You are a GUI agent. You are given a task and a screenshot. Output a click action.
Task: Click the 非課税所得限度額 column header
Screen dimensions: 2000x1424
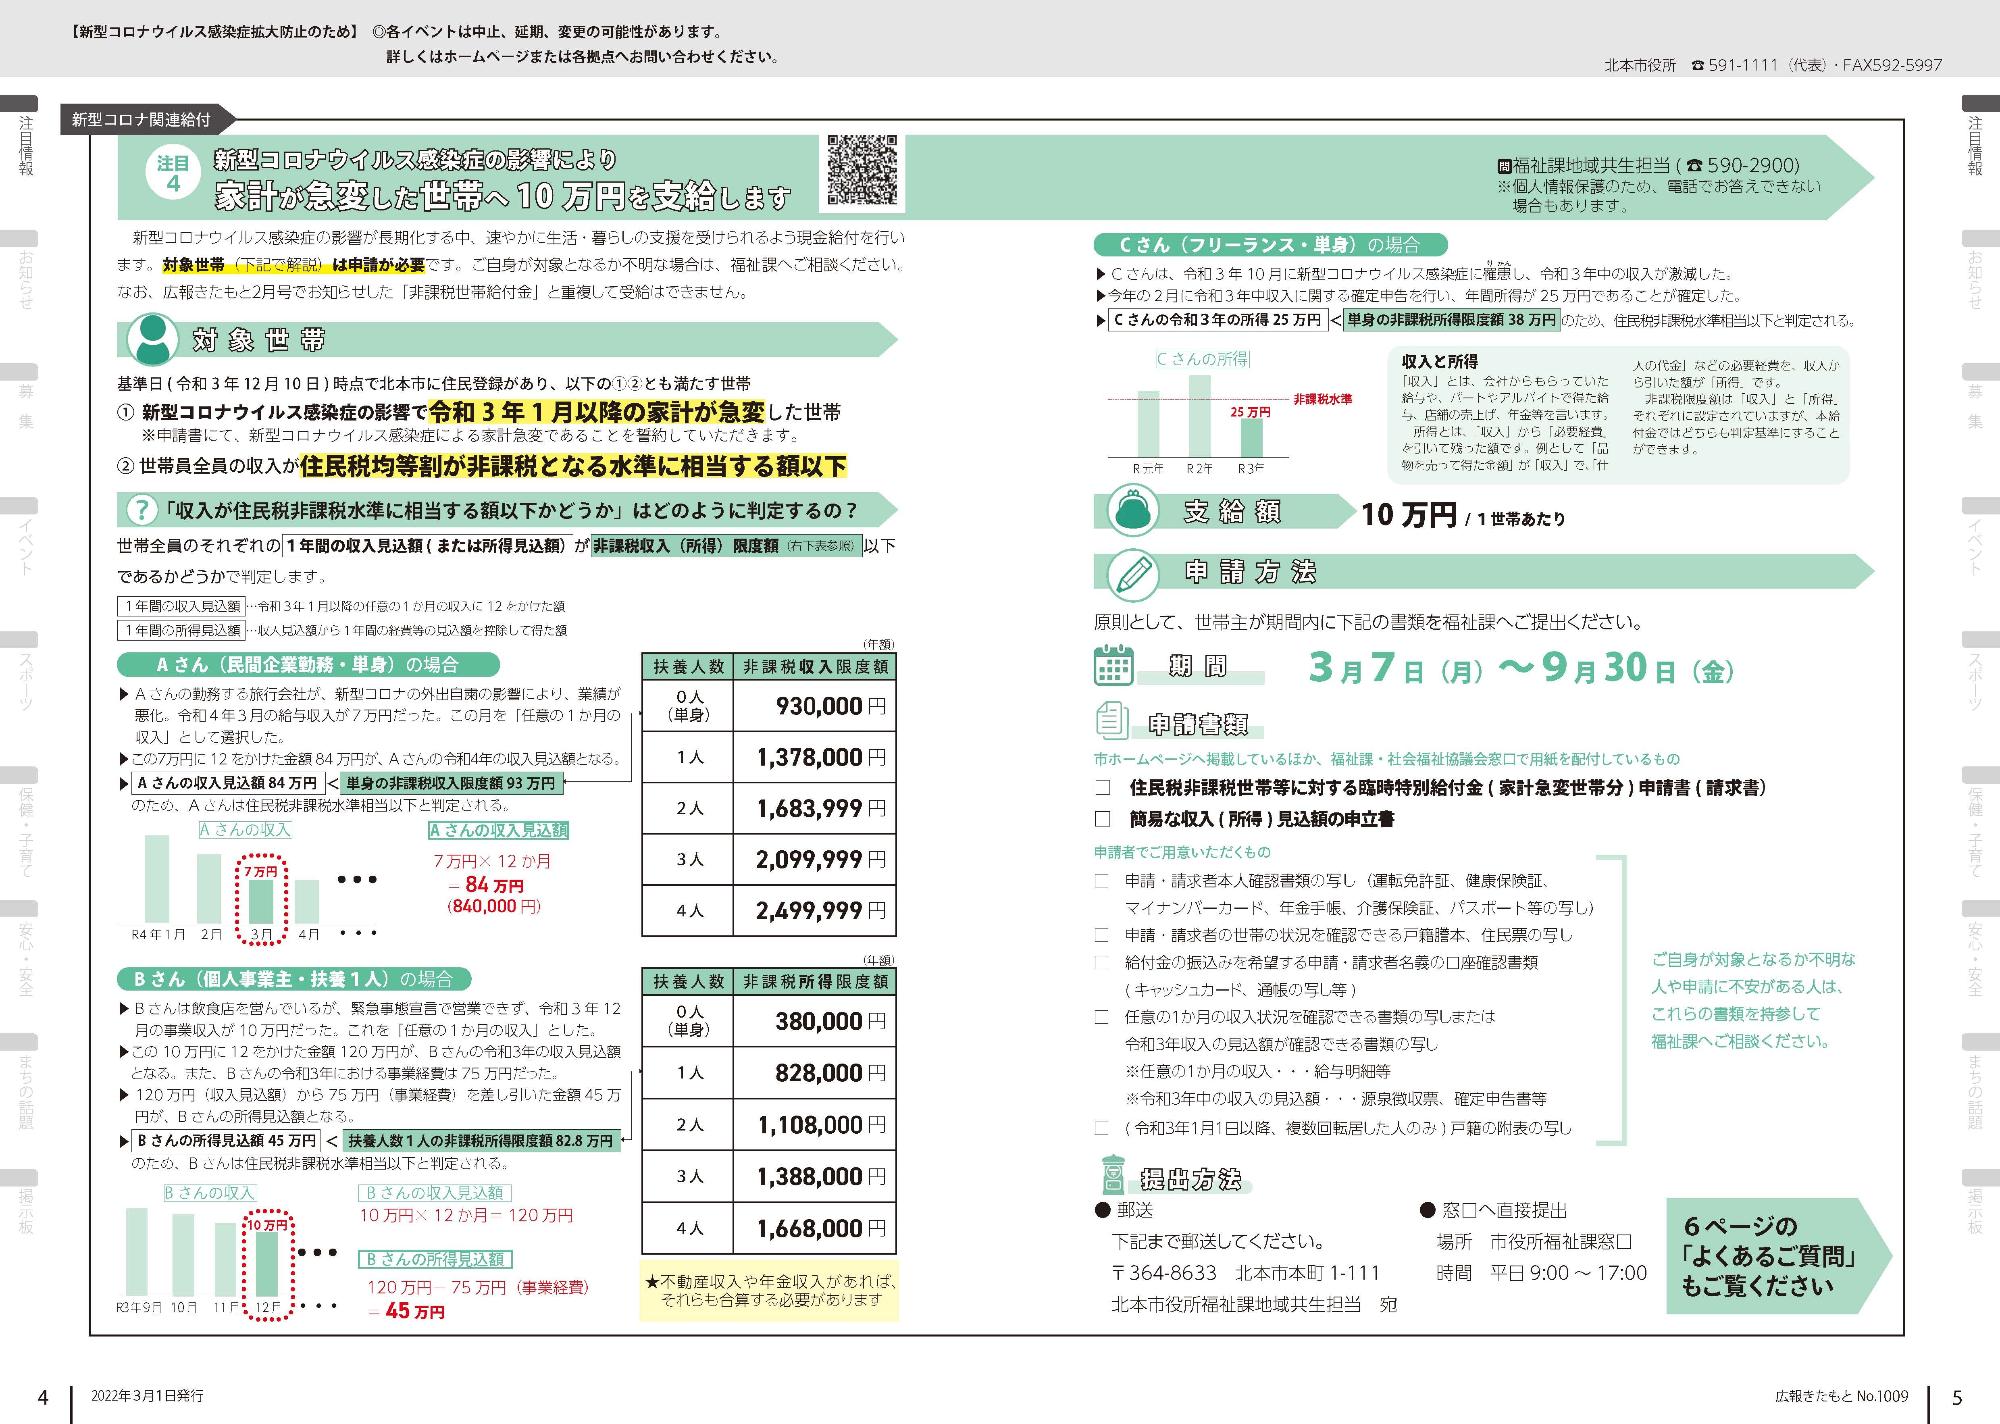pos(814,982)
